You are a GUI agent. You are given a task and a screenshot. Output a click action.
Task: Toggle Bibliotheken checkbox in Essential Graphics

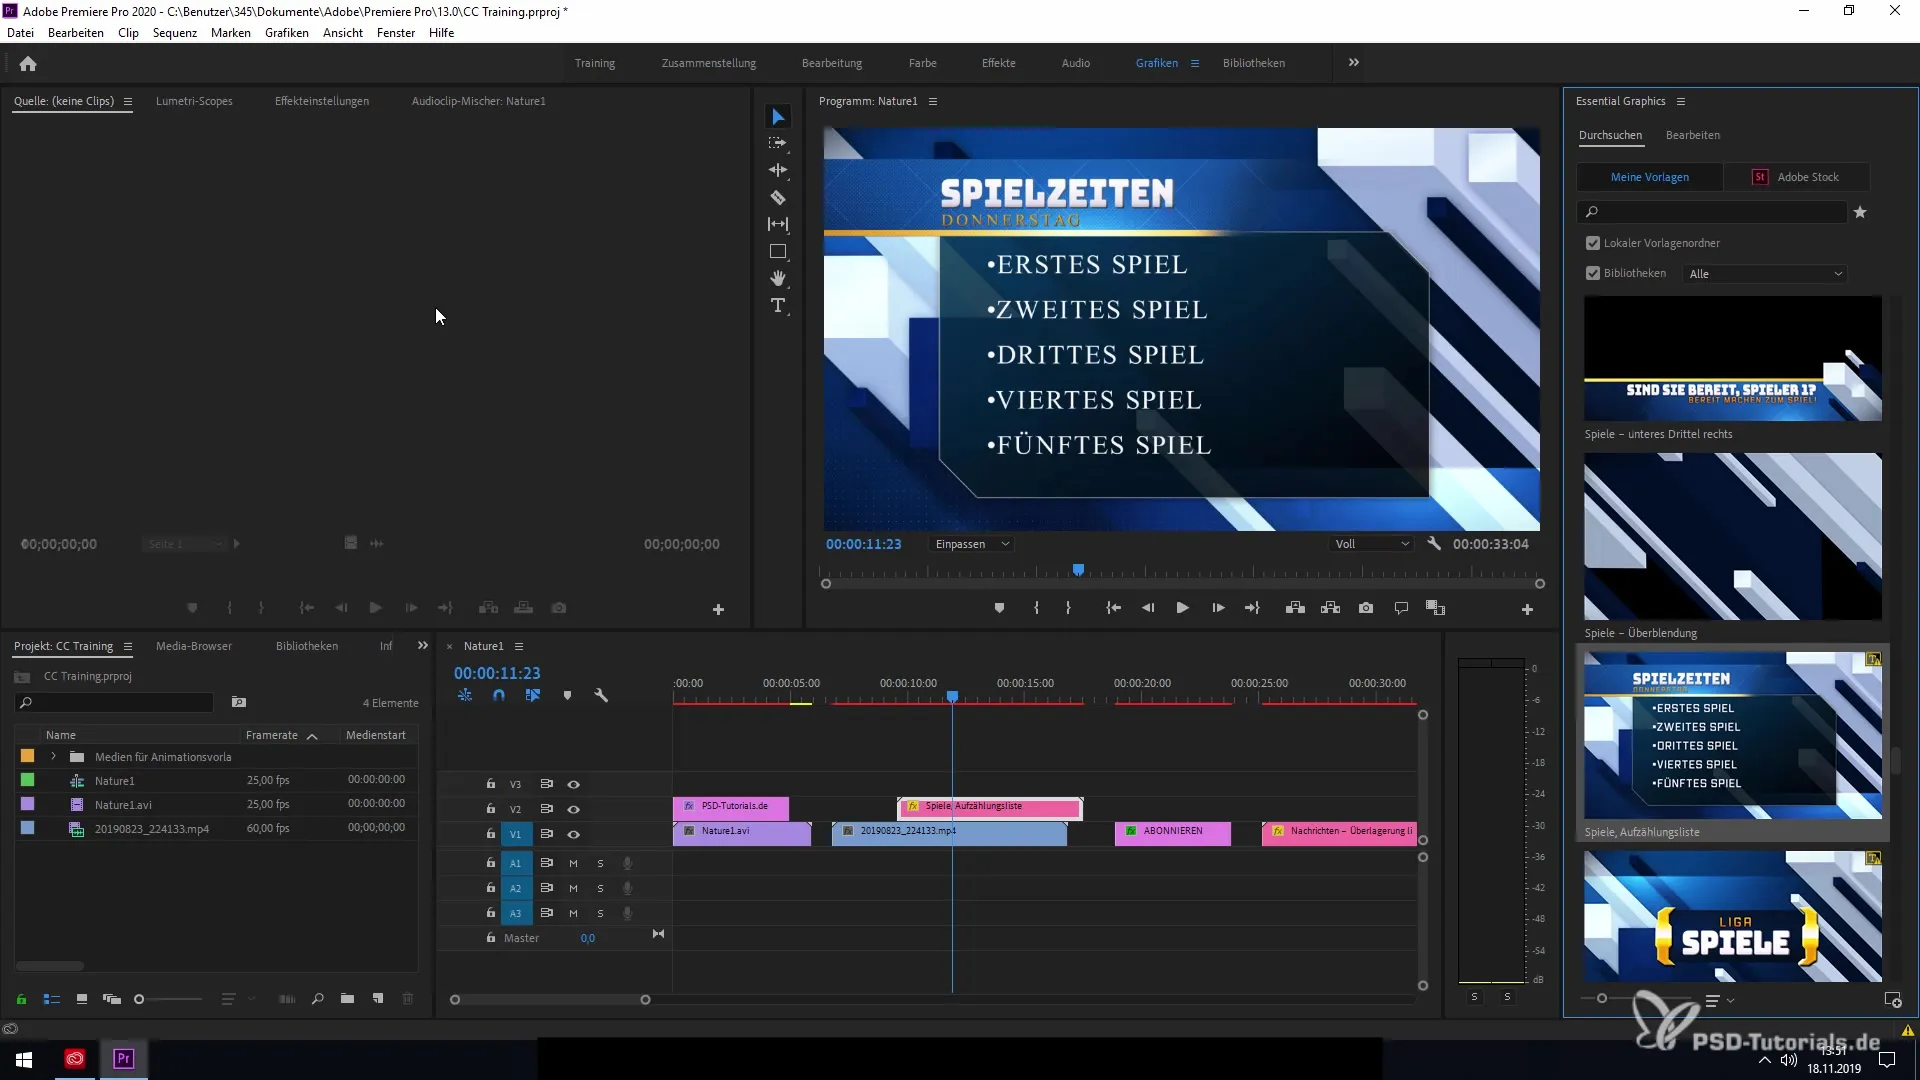click(1593, 273)
